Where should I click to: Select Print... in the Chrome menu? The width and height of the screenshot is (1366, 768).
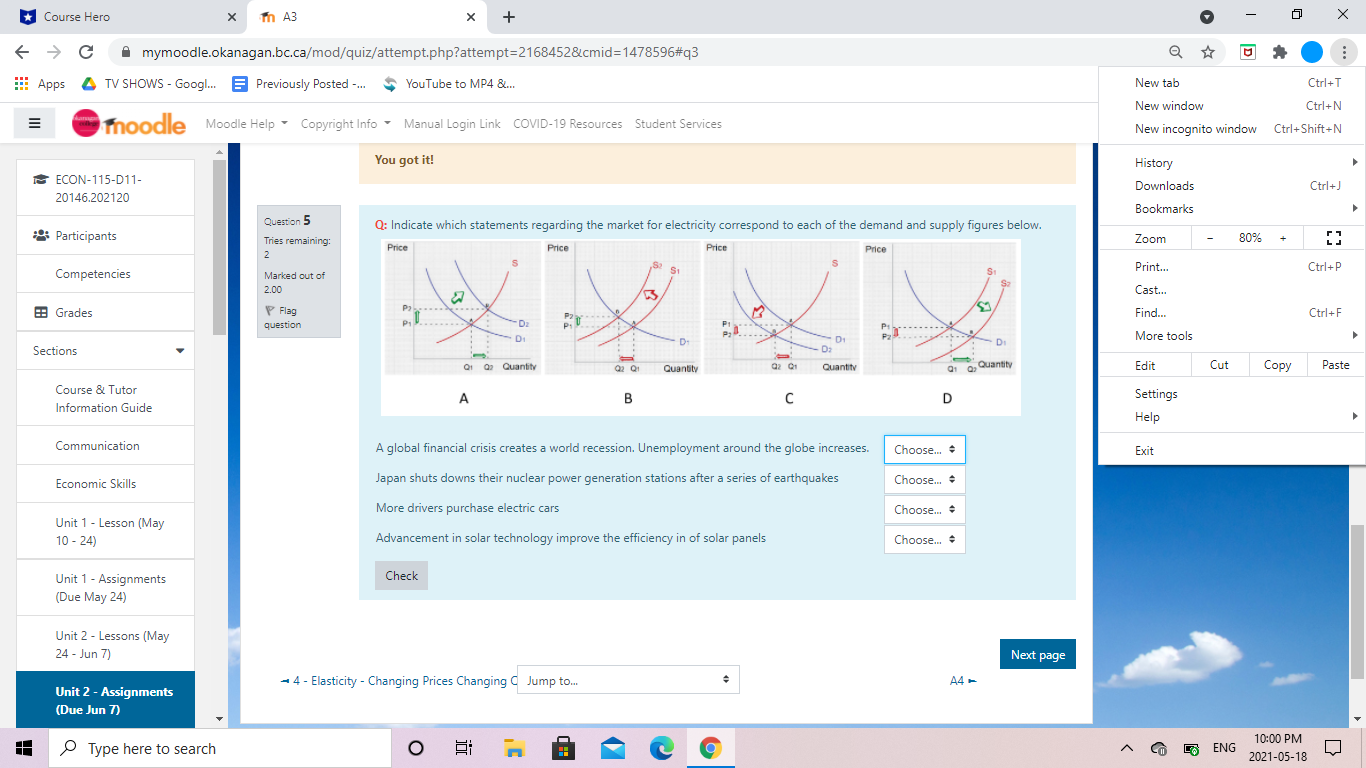click(1232, 267)
